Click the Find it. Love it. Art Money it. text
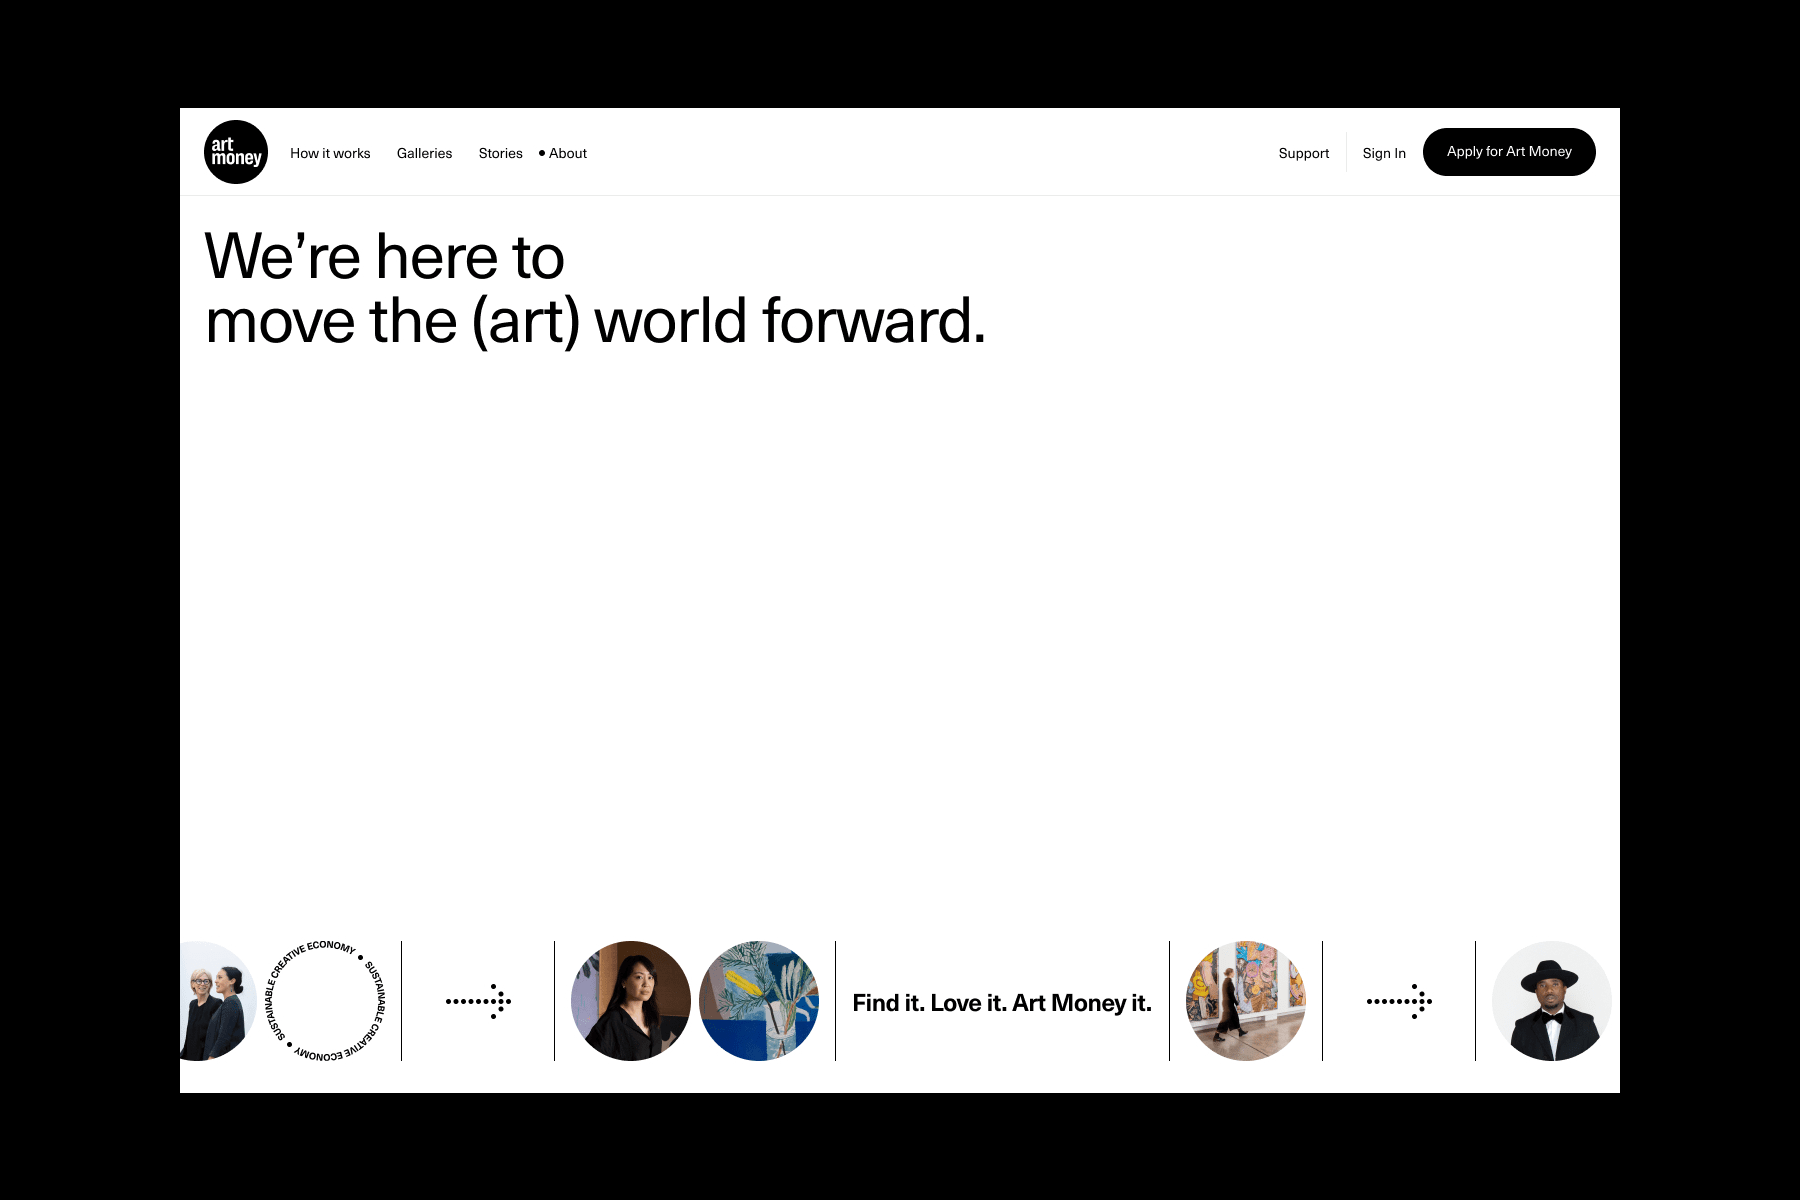Viewport: 1800px width, 1200px height. pyautogui.click(x=1002, y=1003)
